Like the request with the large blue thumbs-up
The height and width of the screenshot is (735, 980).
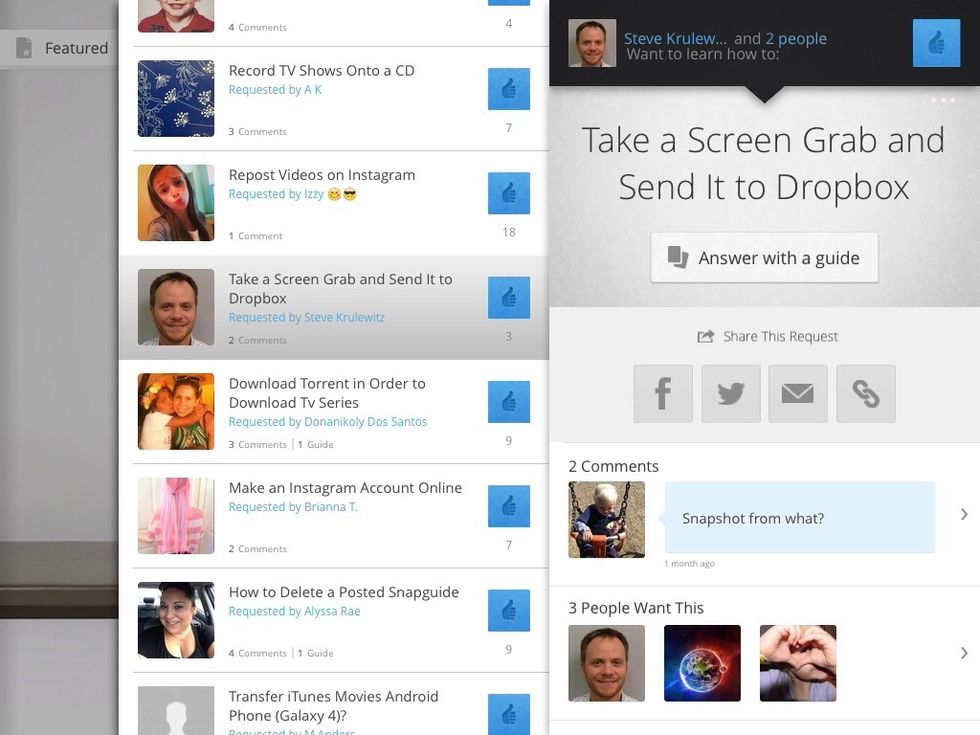pyautogui.click(x=936, y=43)
